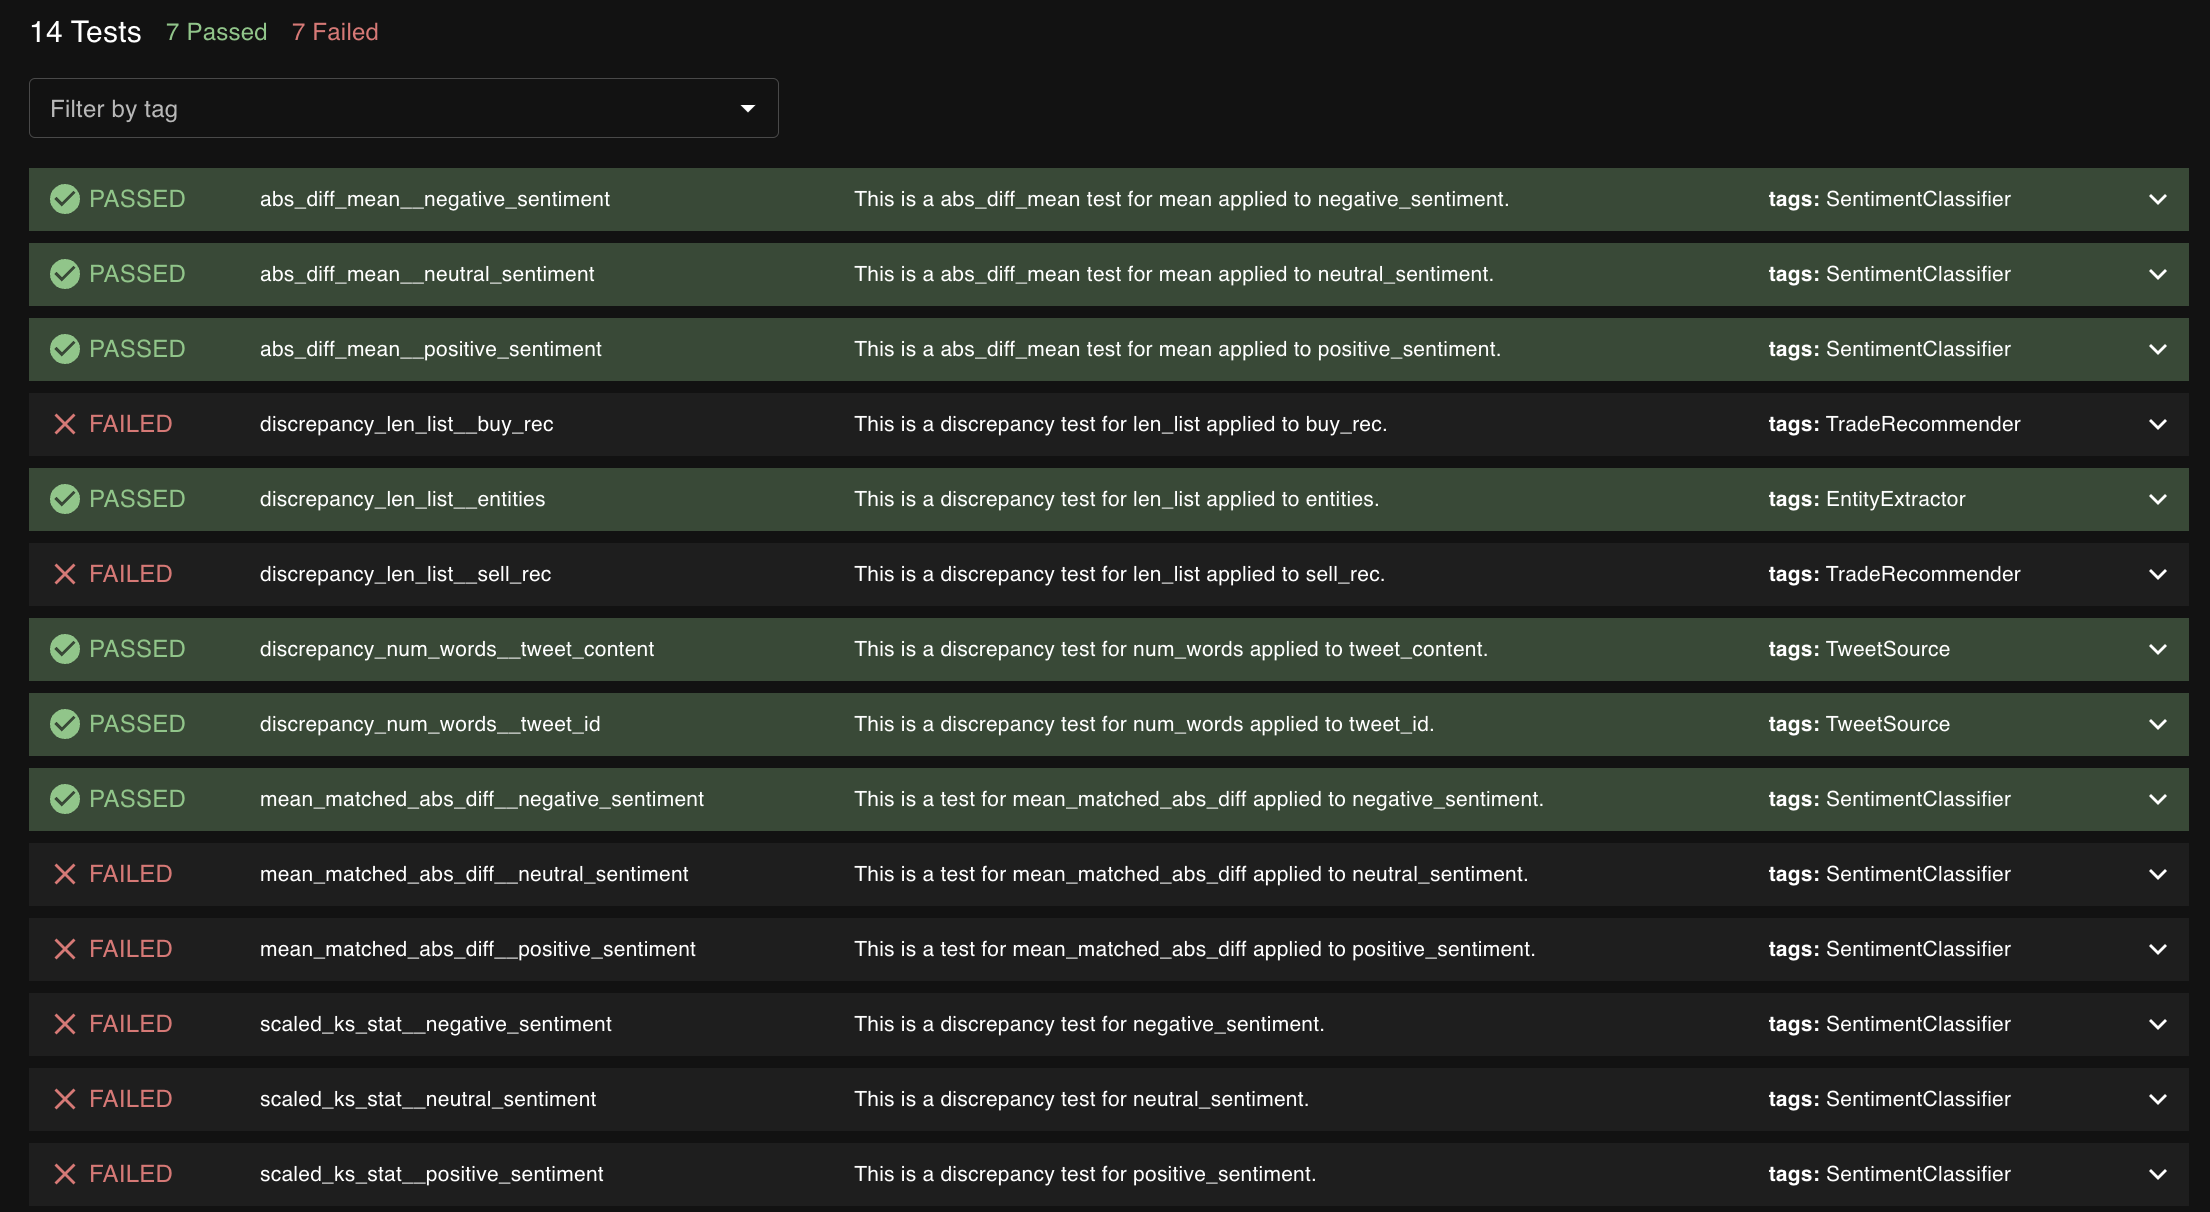Screen dimensions: 2210x1212
Task: Expand scaled_ks_stat__positive_sentiment details chevron
Action: point(2157,1174)
